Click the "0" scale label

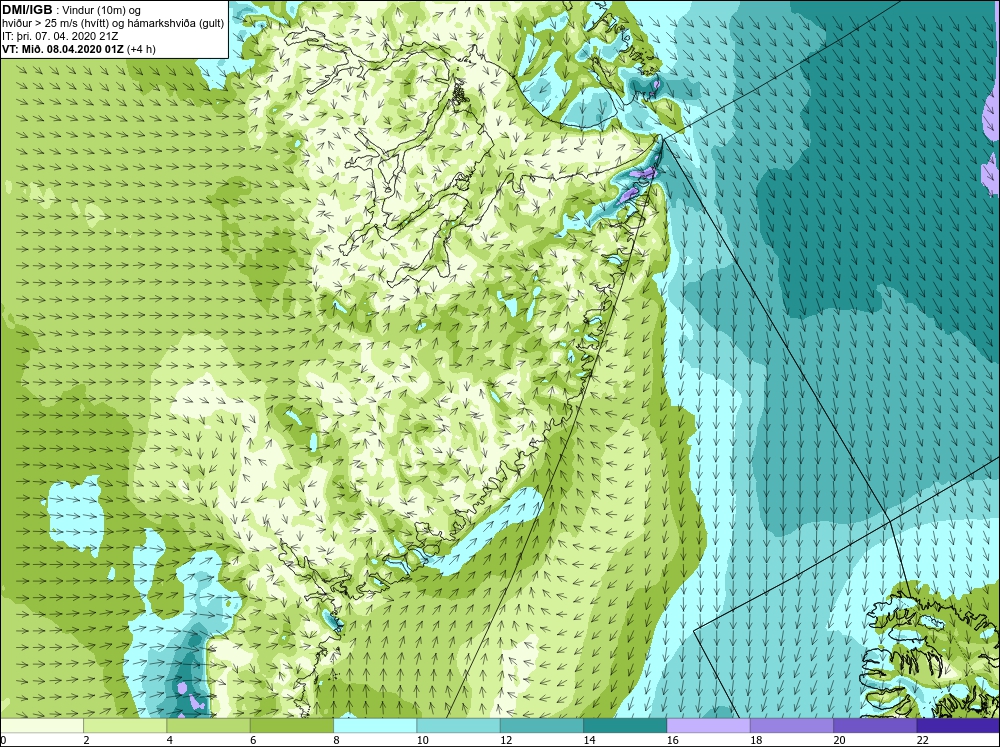click(3, 740)
